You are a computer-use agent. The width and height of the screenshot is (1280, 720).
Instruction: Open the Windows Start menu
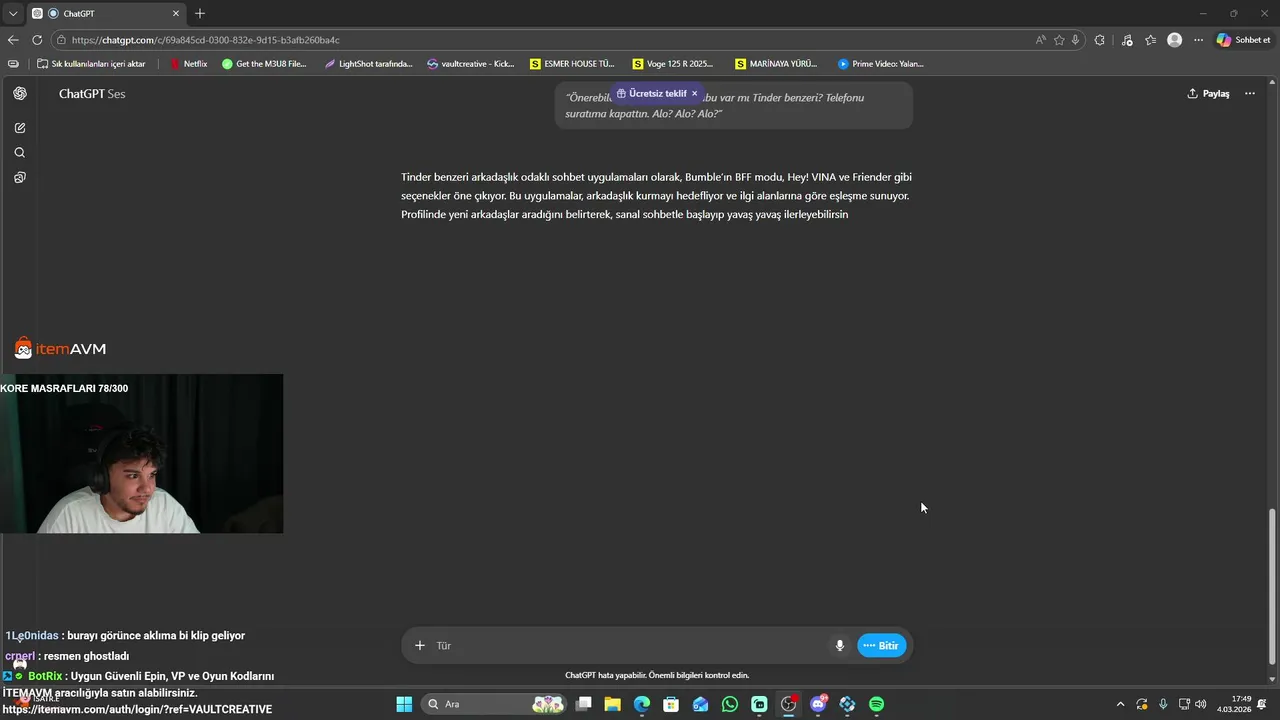[404, 704]
